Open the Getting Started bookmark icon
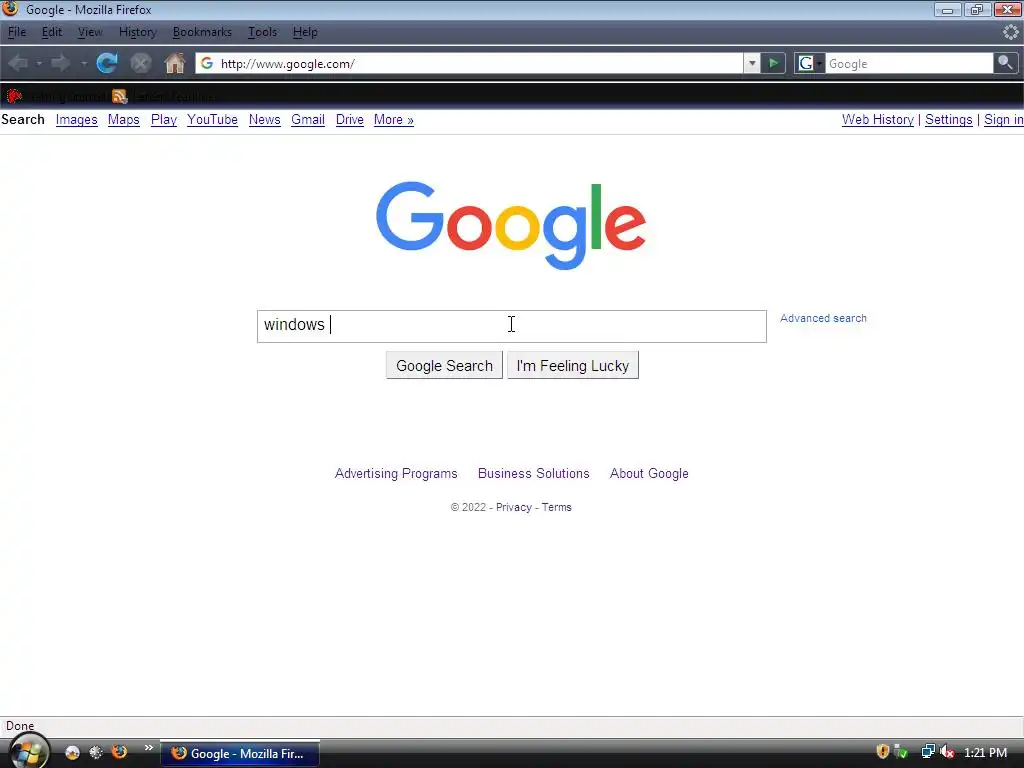Image resolution: width=1024 pixels, height=768 pixels. tap(14, 97)
